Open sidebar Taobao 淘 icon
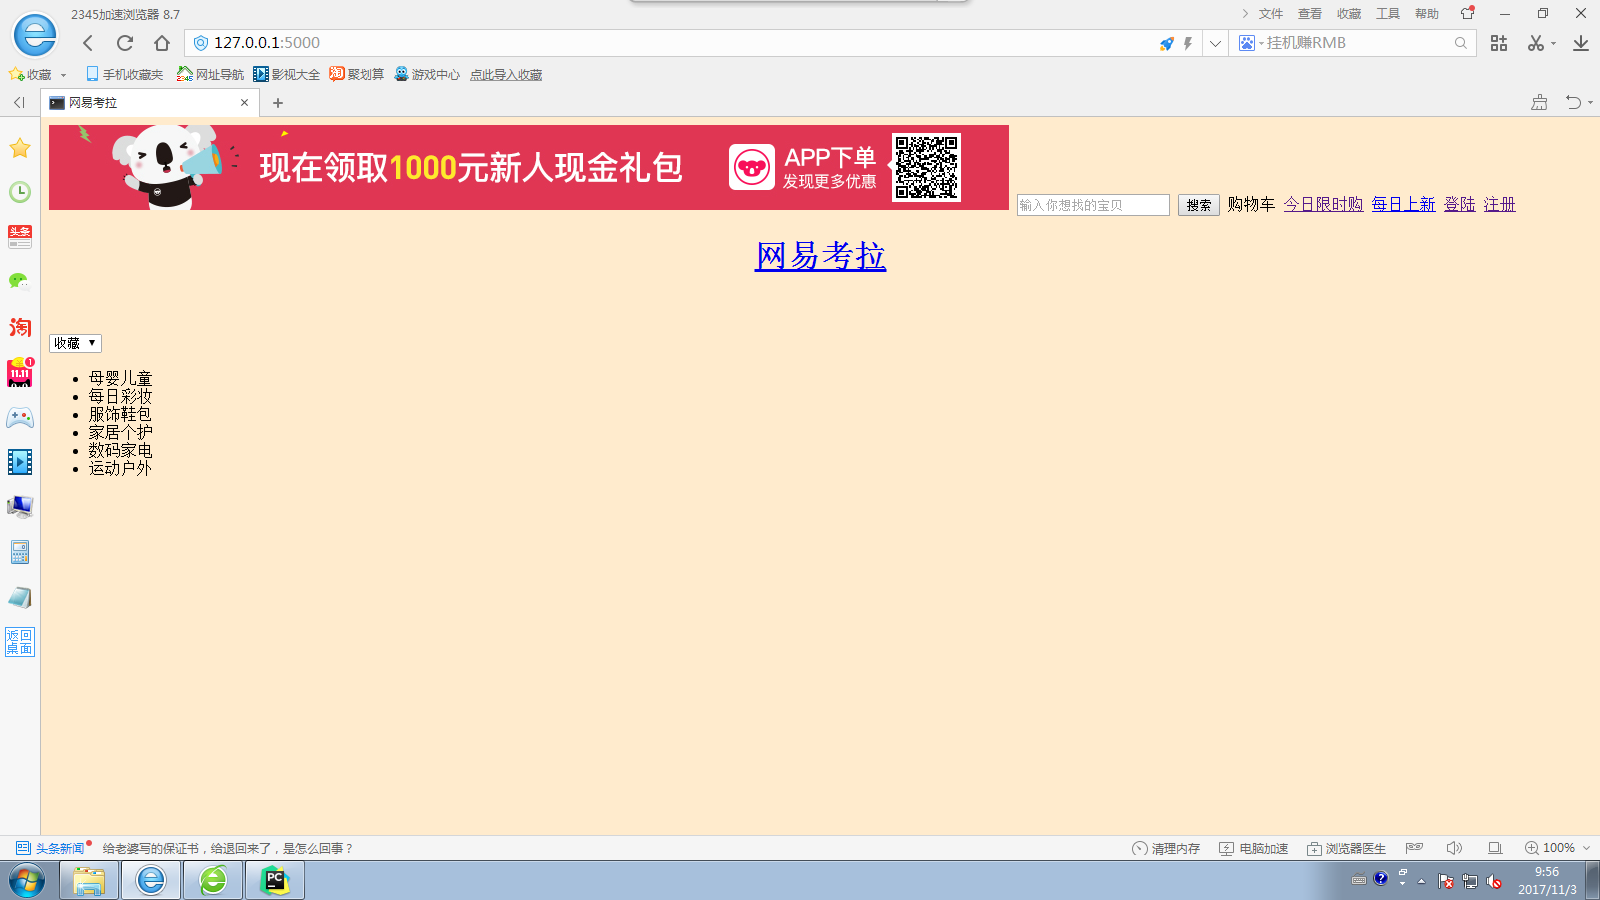This screenshot has height=900, width=1600. pyautogui.click(x=20, y=327)
